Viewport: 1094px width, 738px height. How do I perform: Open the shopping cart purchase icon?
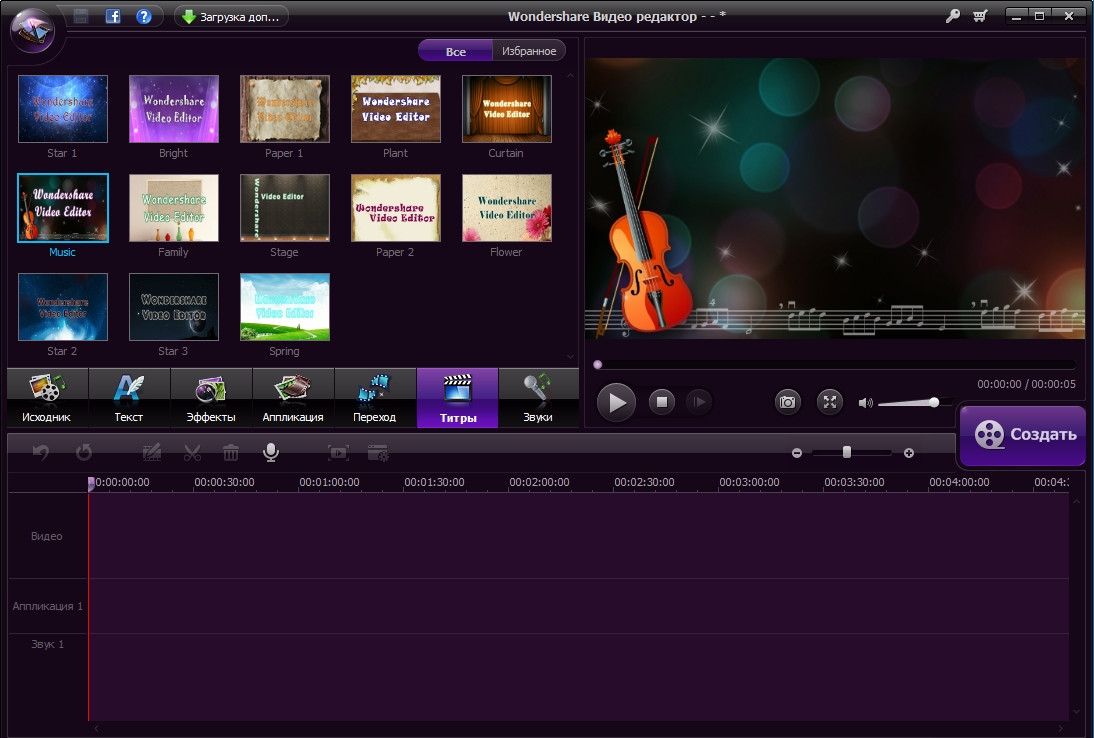coord(980,16)
